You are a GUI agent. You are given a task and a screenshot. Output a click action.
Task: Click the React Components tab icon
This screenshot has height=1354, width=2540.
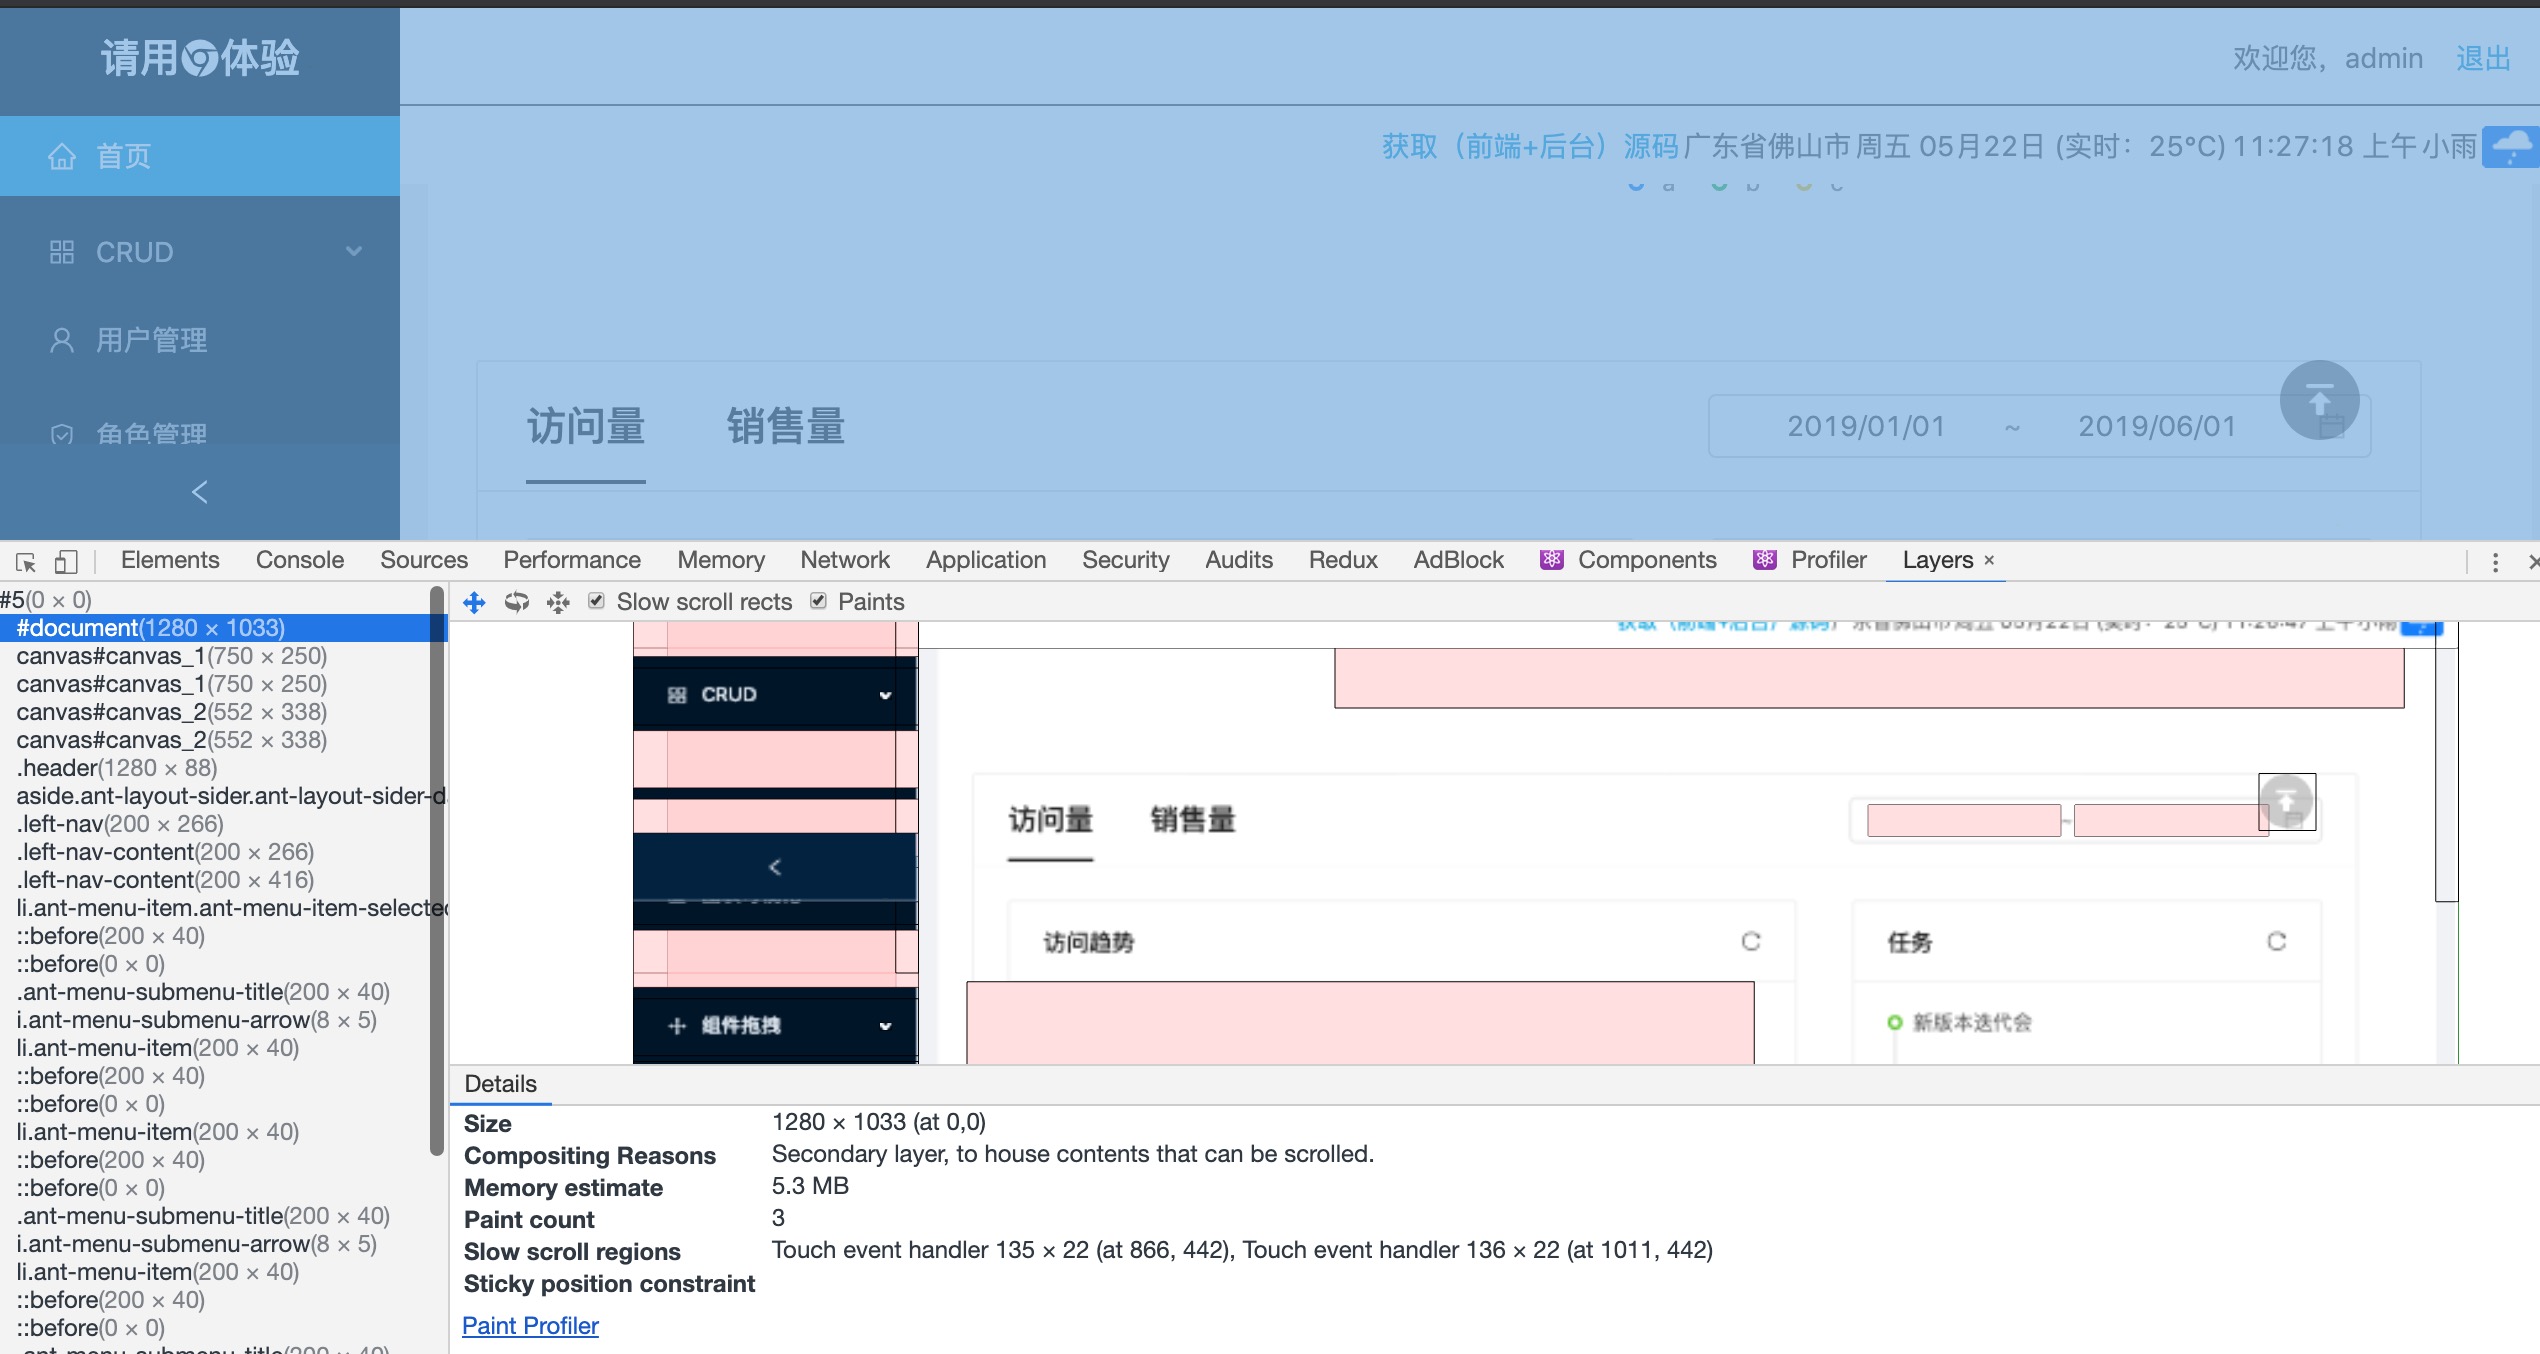(1551, 560)
